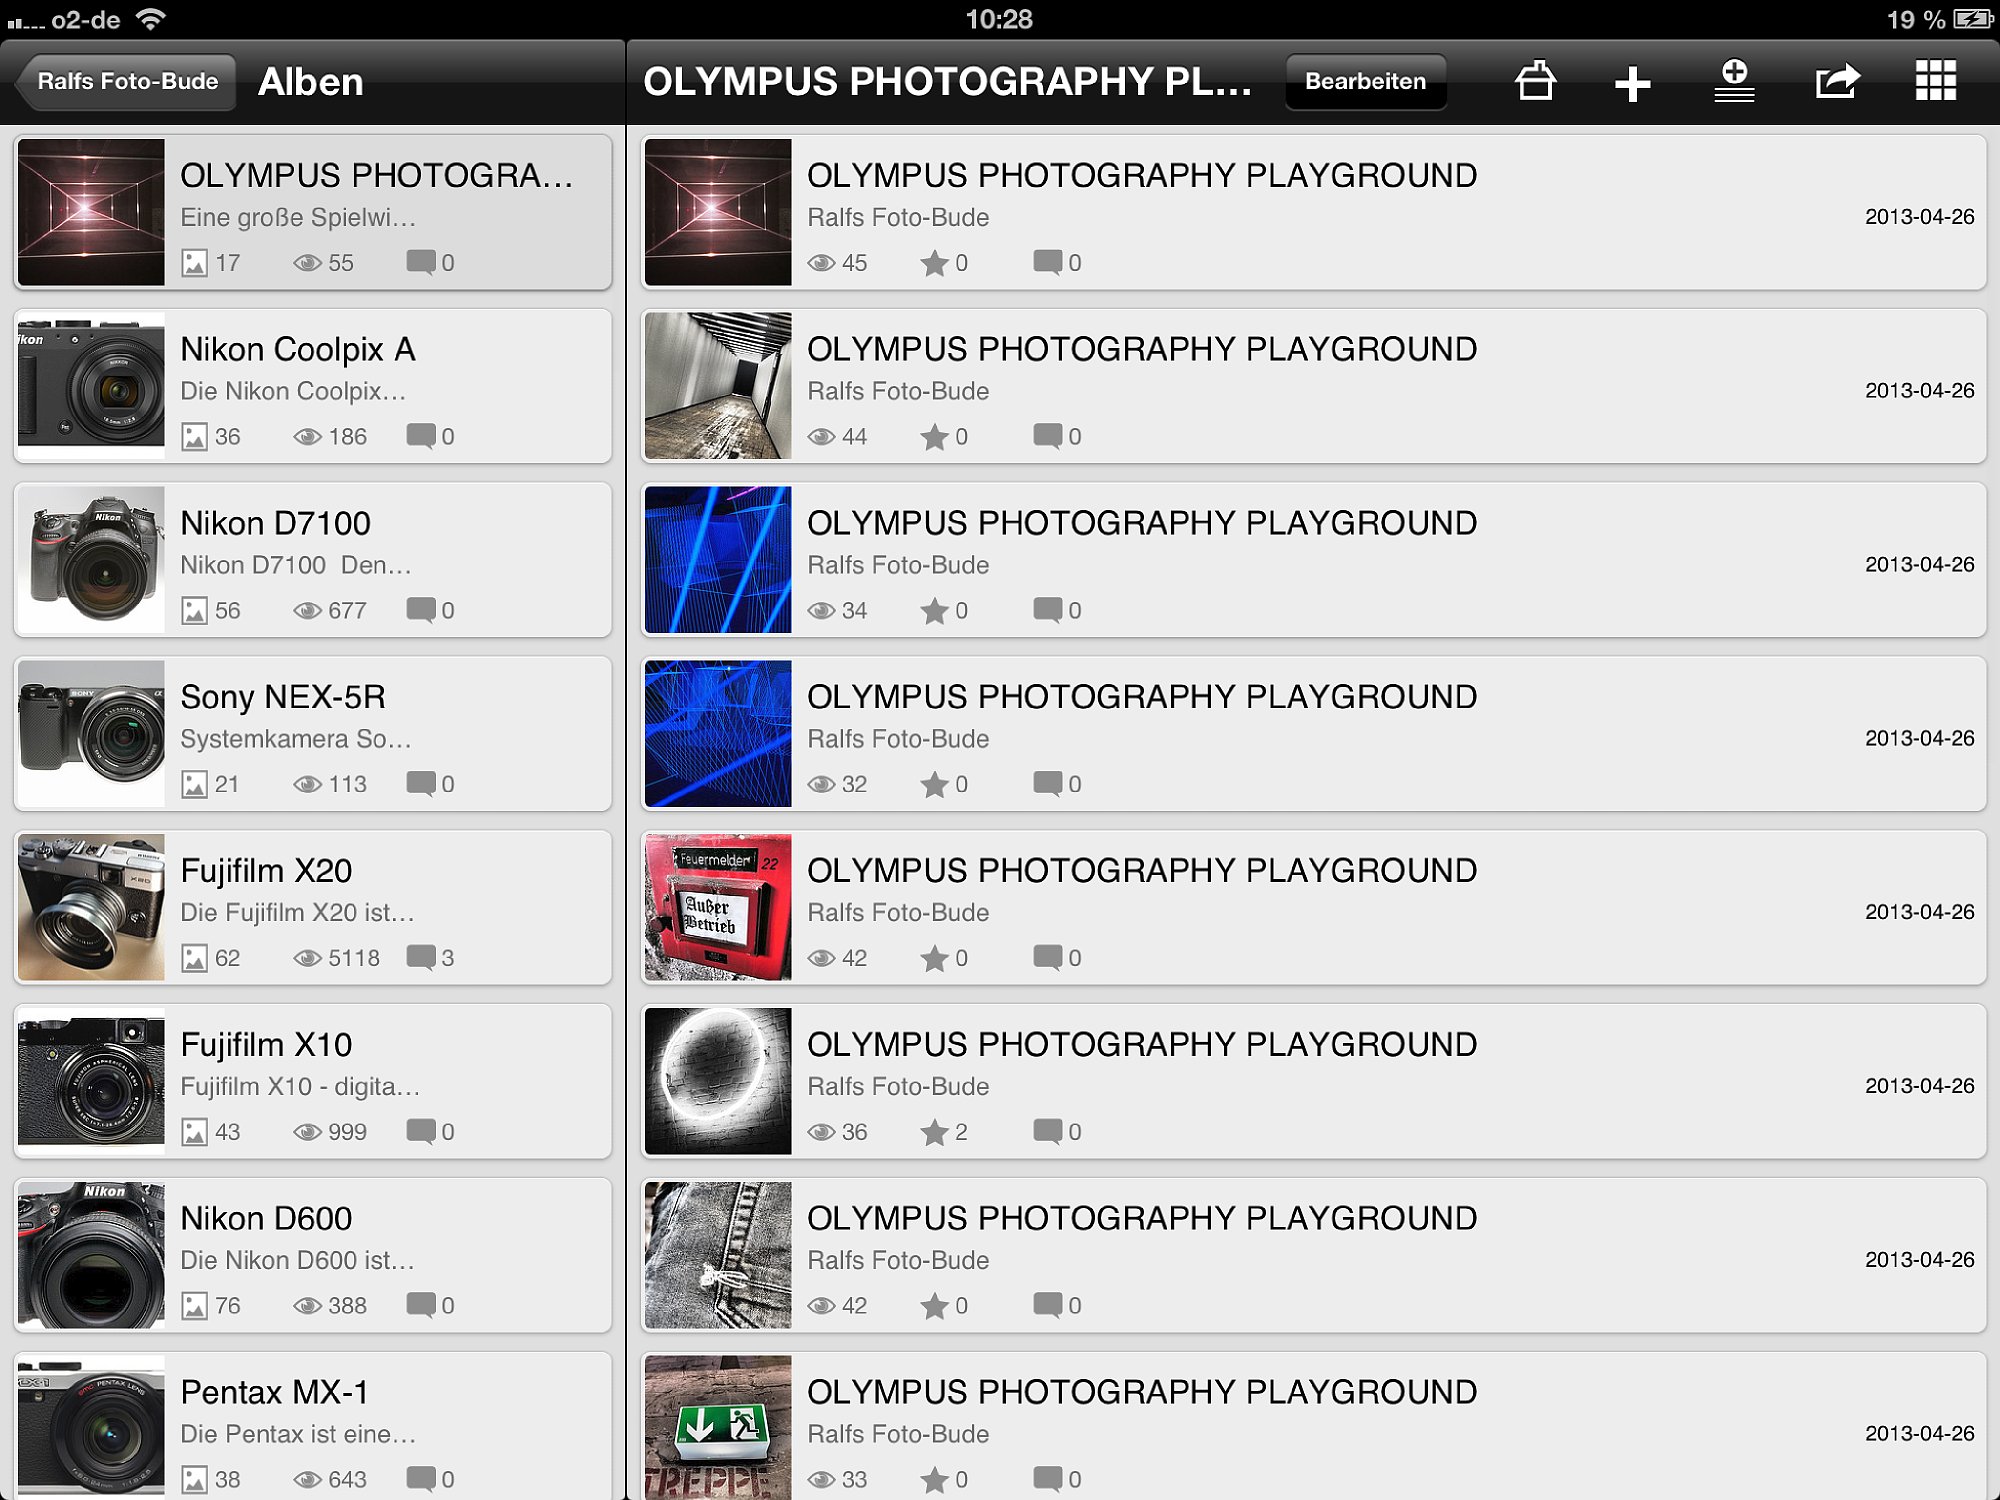Open OLYMPUS PHOTOGRA… album in sidebar
This screenshot has height=1500, width=2000.
tap(313, 212)
